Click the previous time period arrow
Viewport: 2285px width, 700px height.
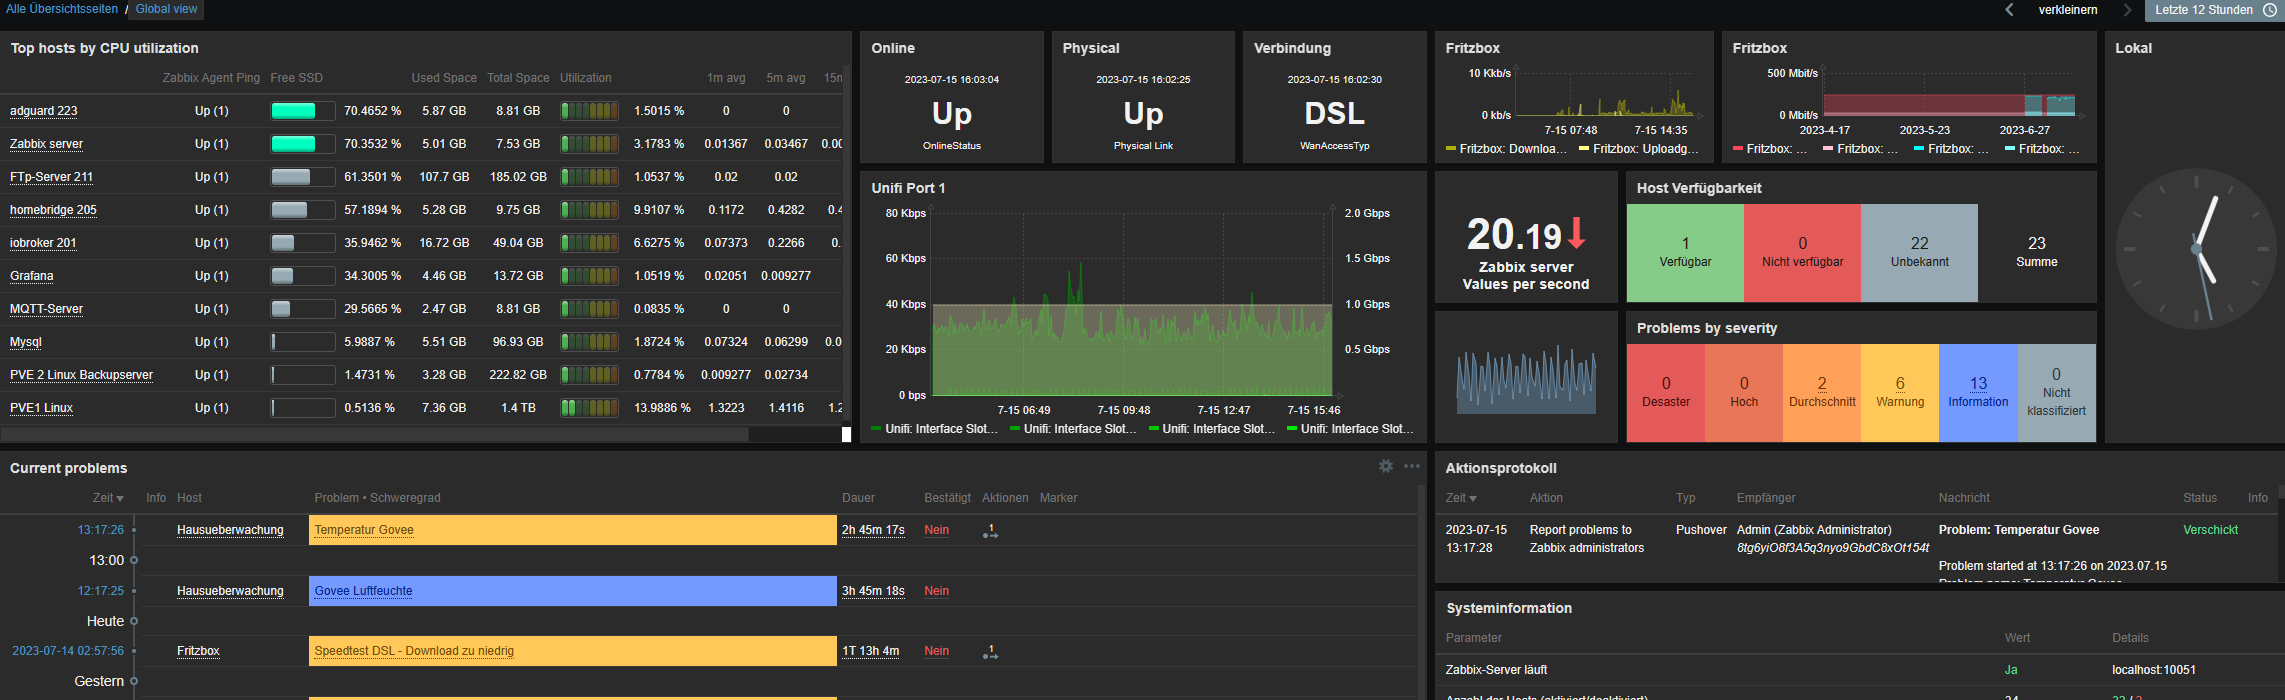[2009, 10]
